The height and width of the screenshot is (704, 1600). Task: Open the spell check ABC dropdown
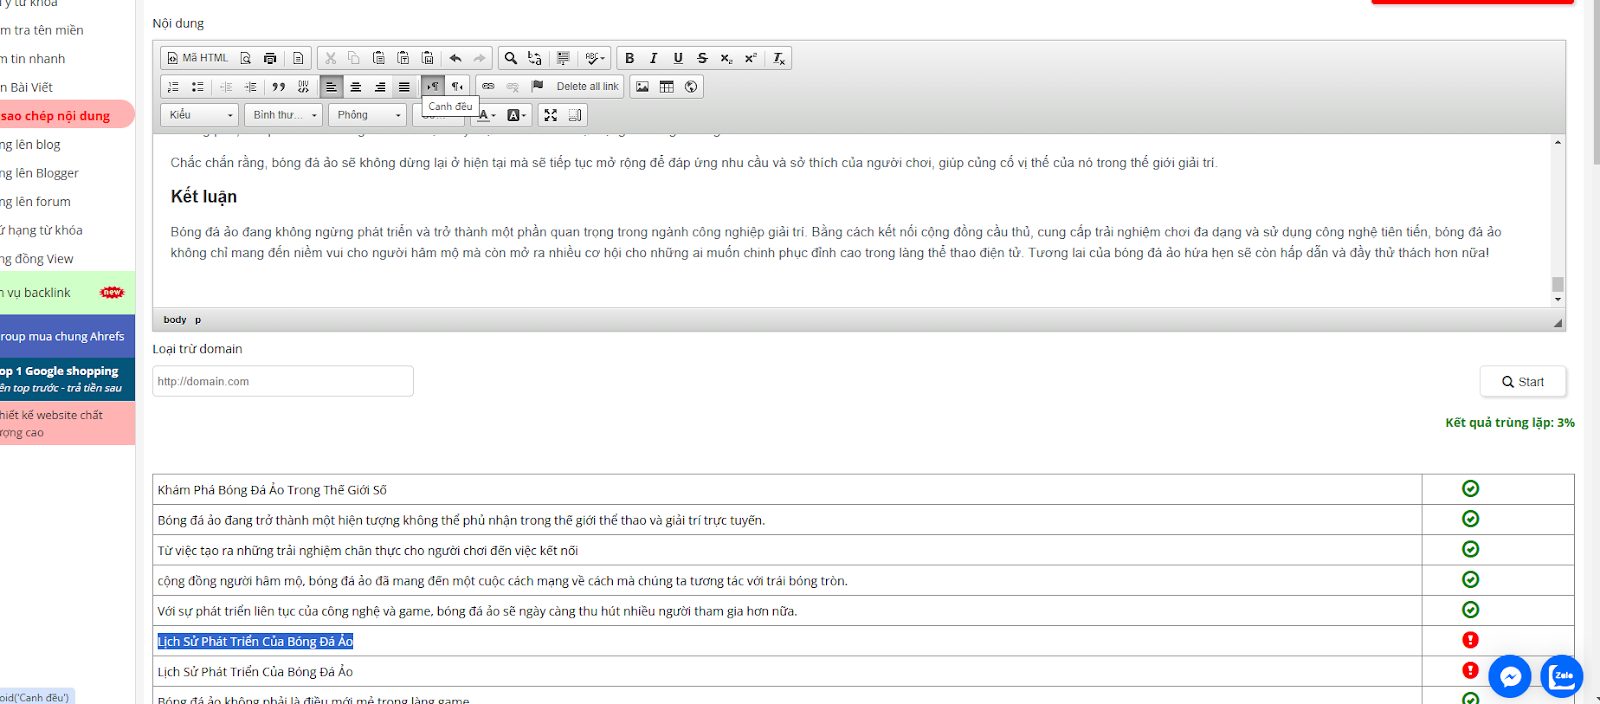tap(596, 58)
